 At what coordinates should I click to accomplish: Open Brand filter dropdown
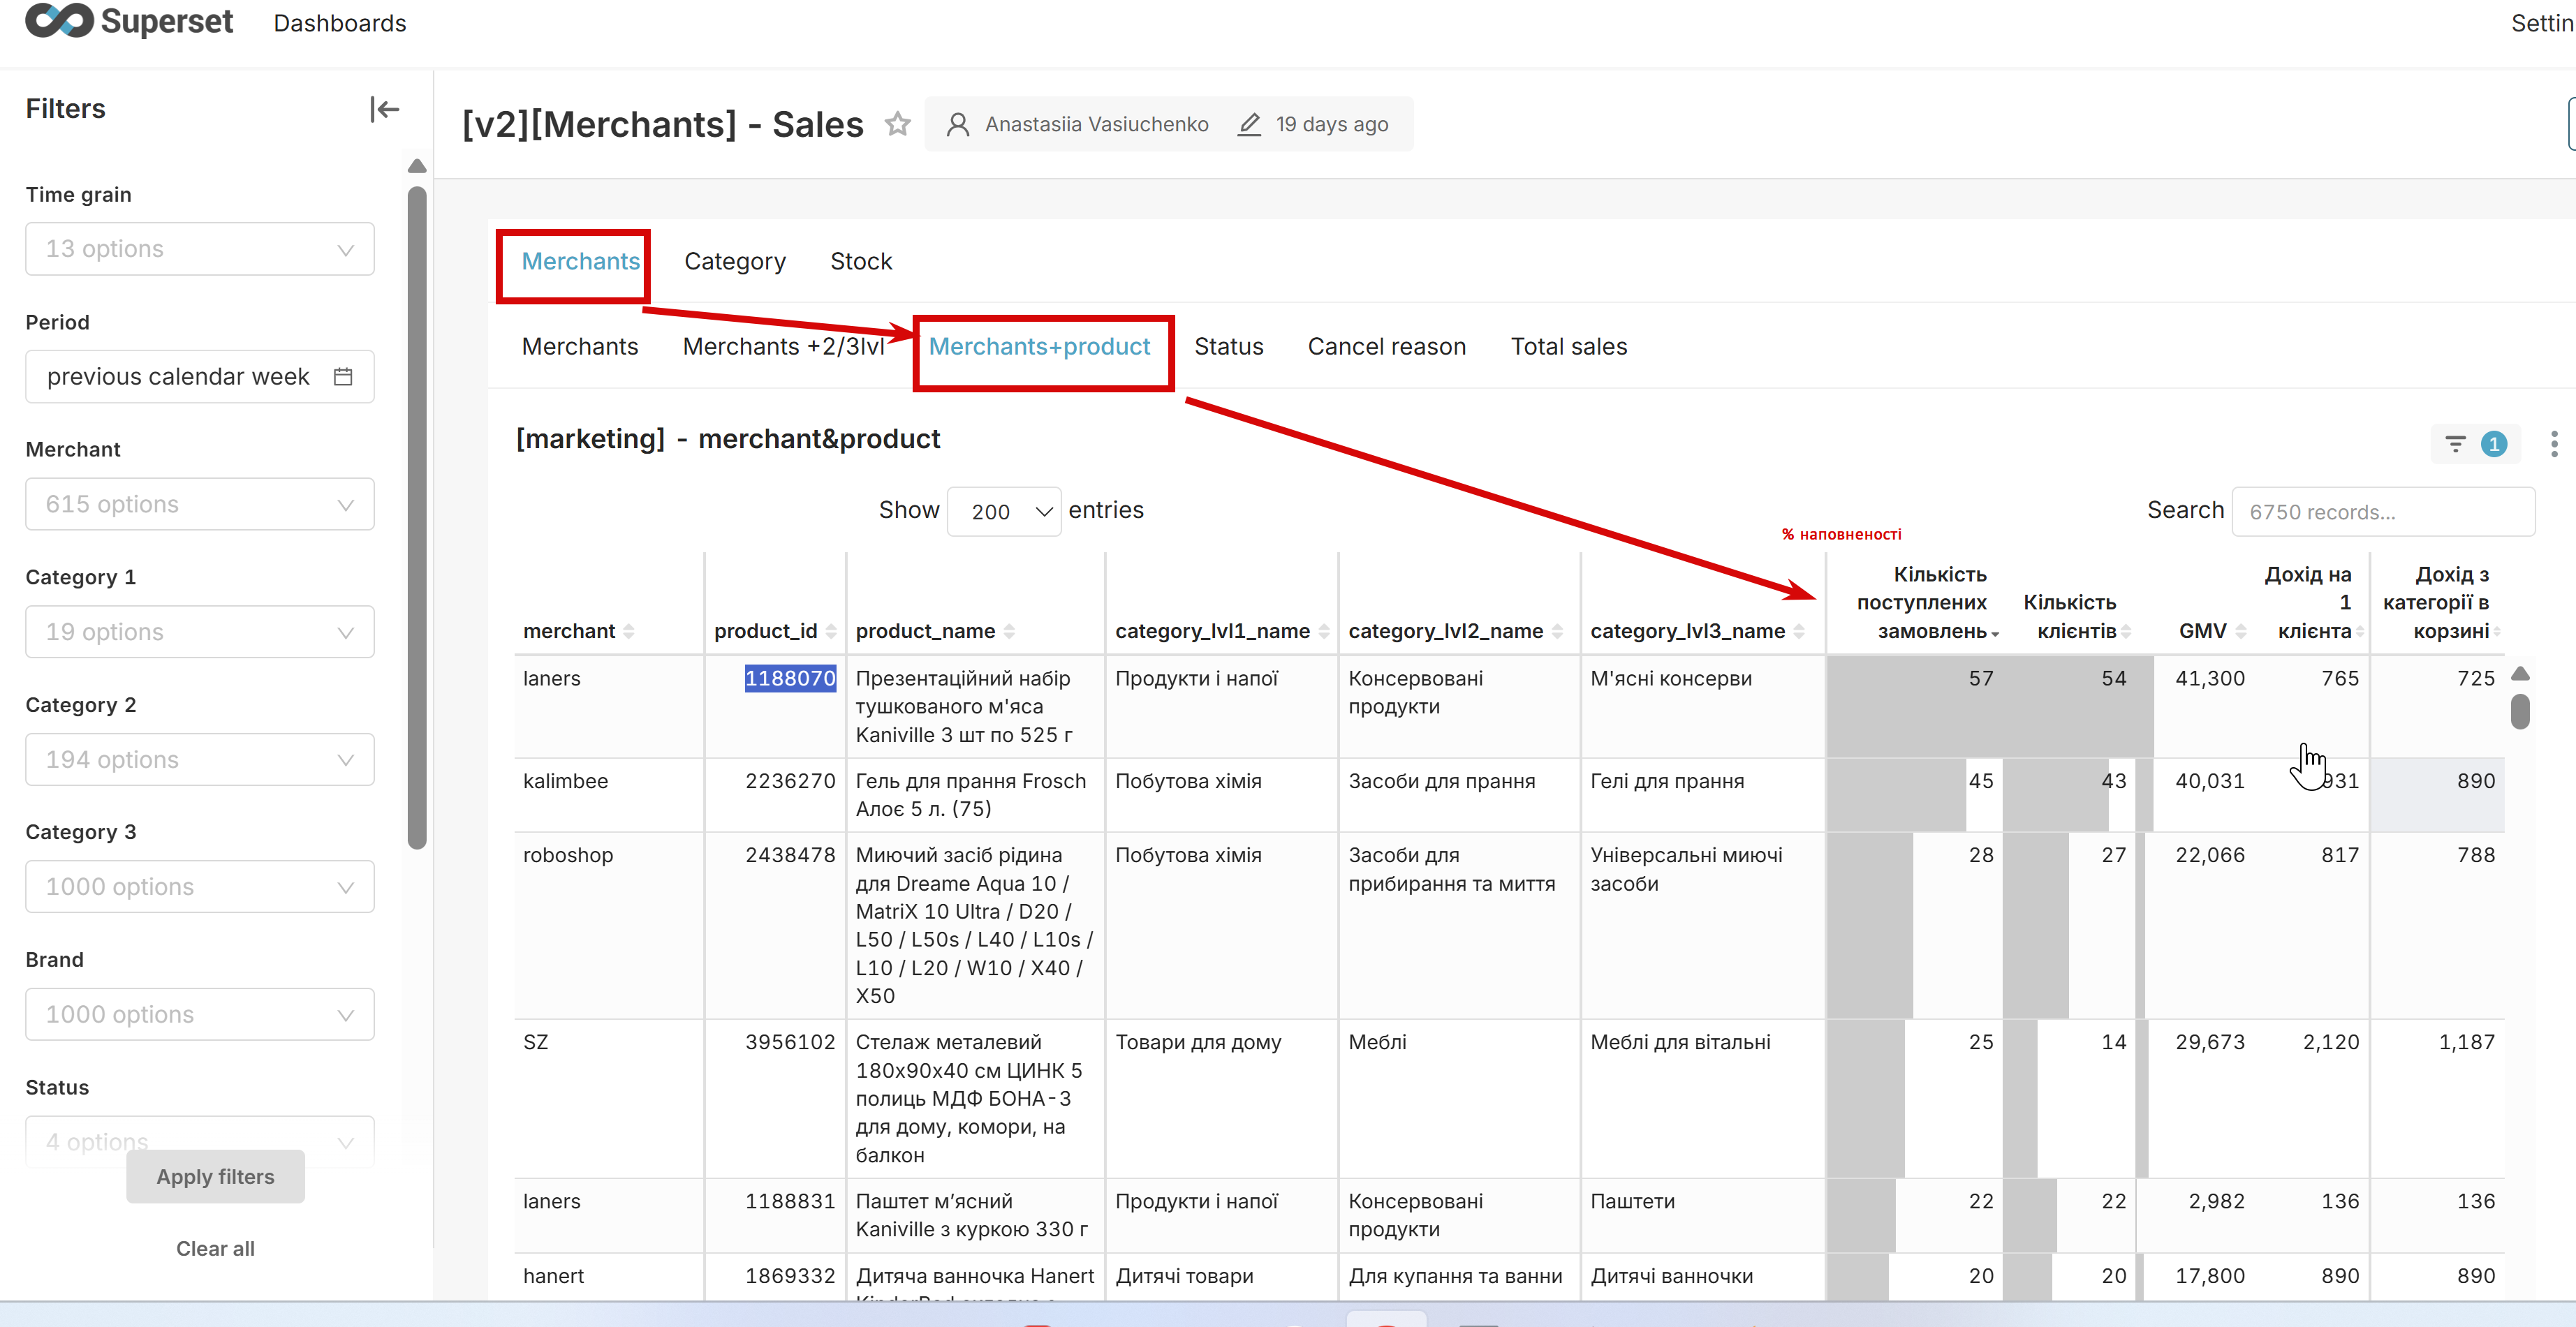pos(200,1015)
